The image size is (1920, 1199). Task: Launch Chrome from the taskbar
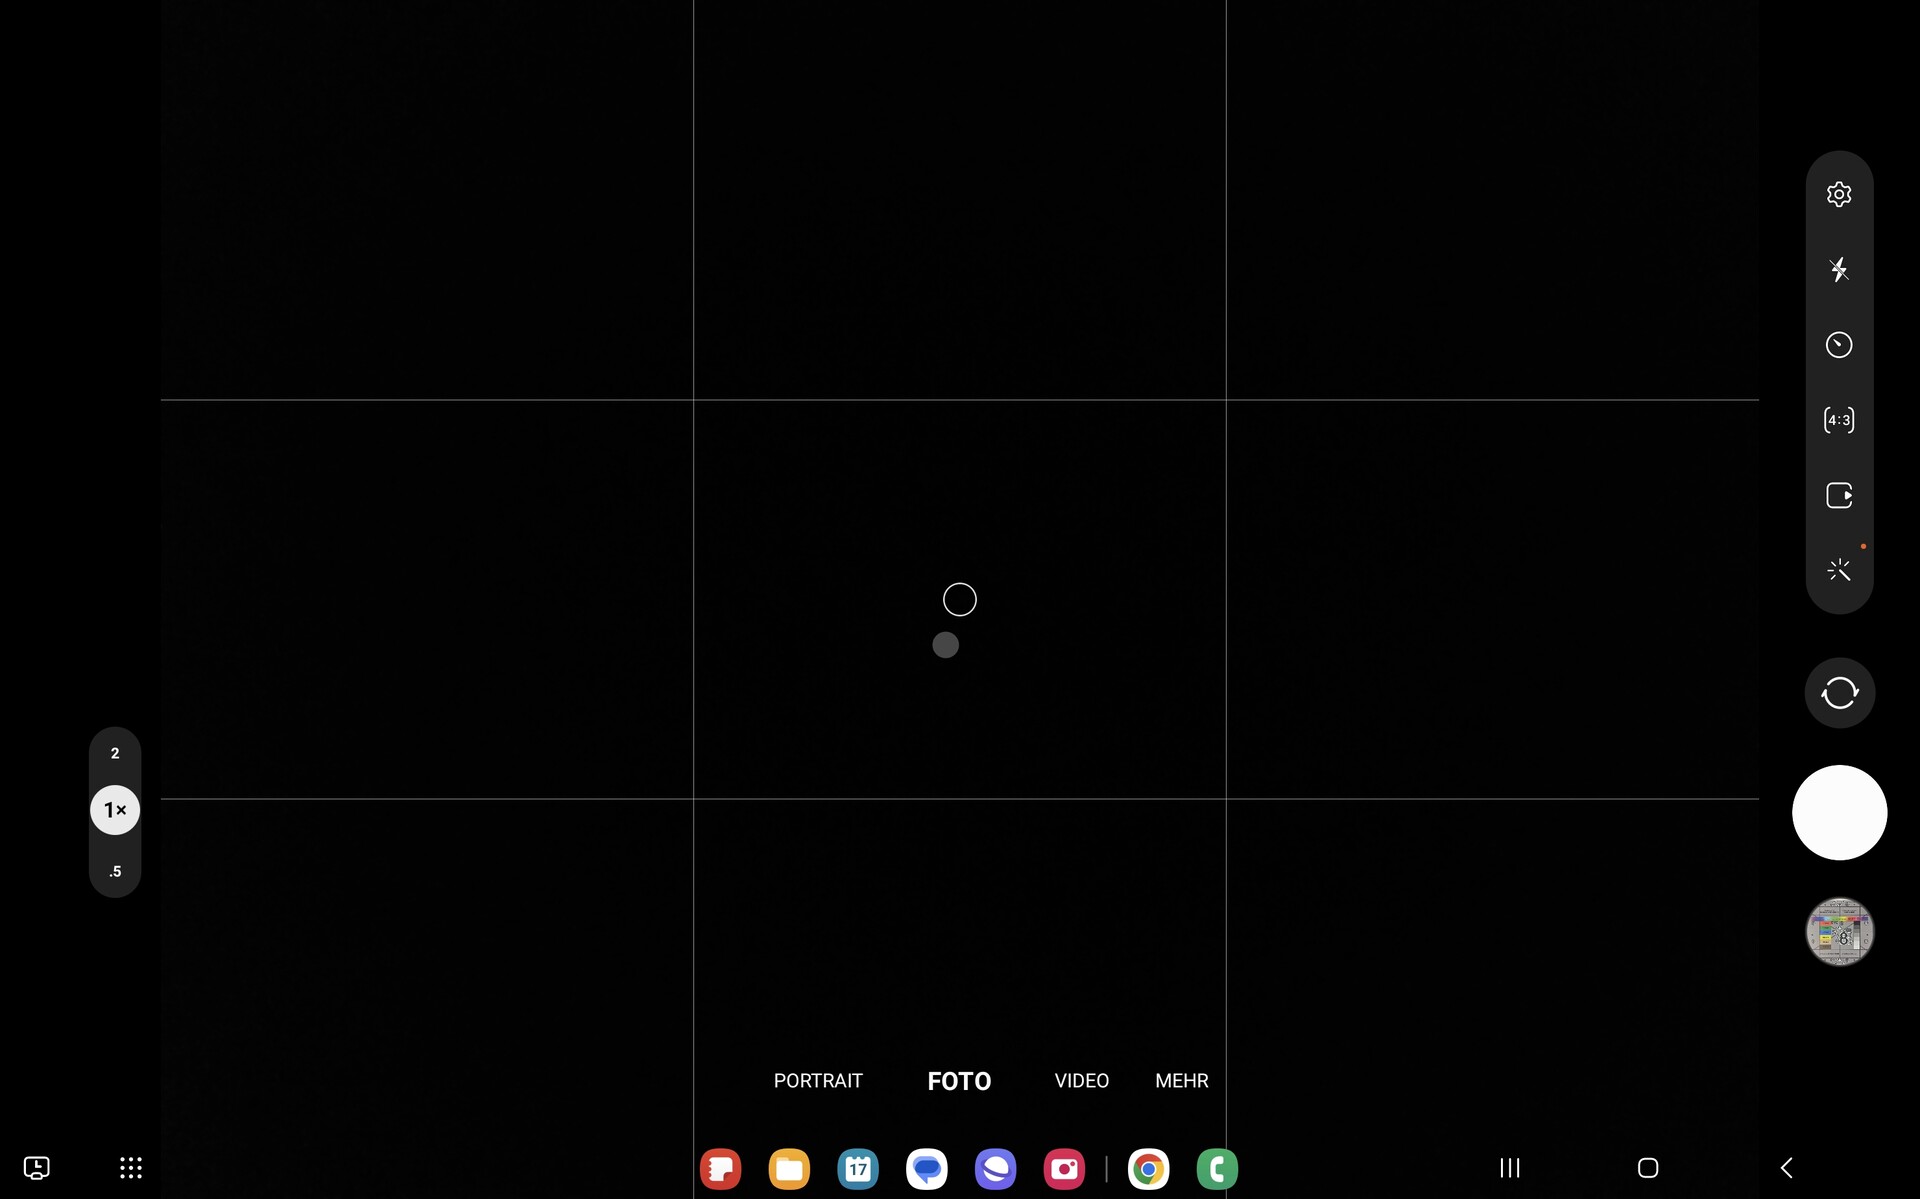coord(1148,1169)
